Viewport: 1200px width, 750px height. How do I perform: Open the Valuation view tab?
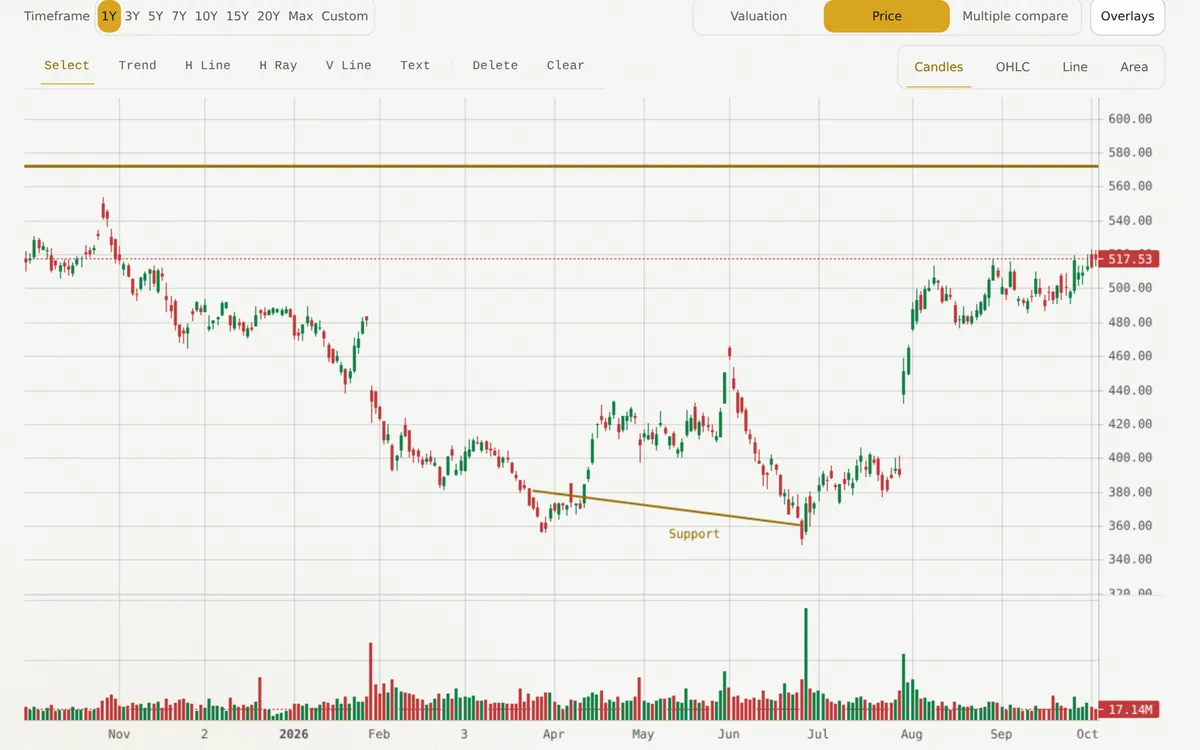pyautogui.click(x=759, y=16)
